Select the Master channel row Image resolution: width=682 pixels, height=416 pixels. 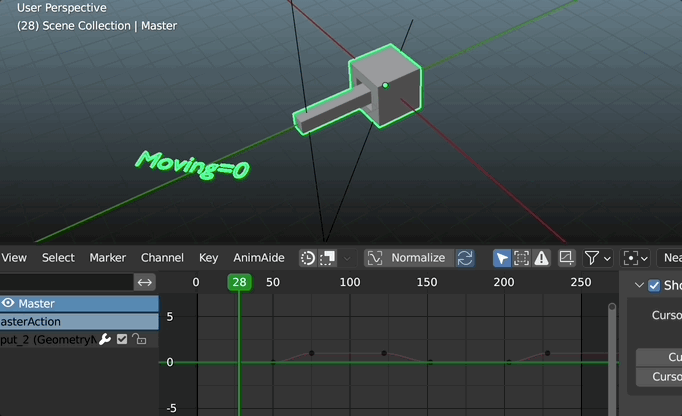pyautogui.click(x=79, y=303)
